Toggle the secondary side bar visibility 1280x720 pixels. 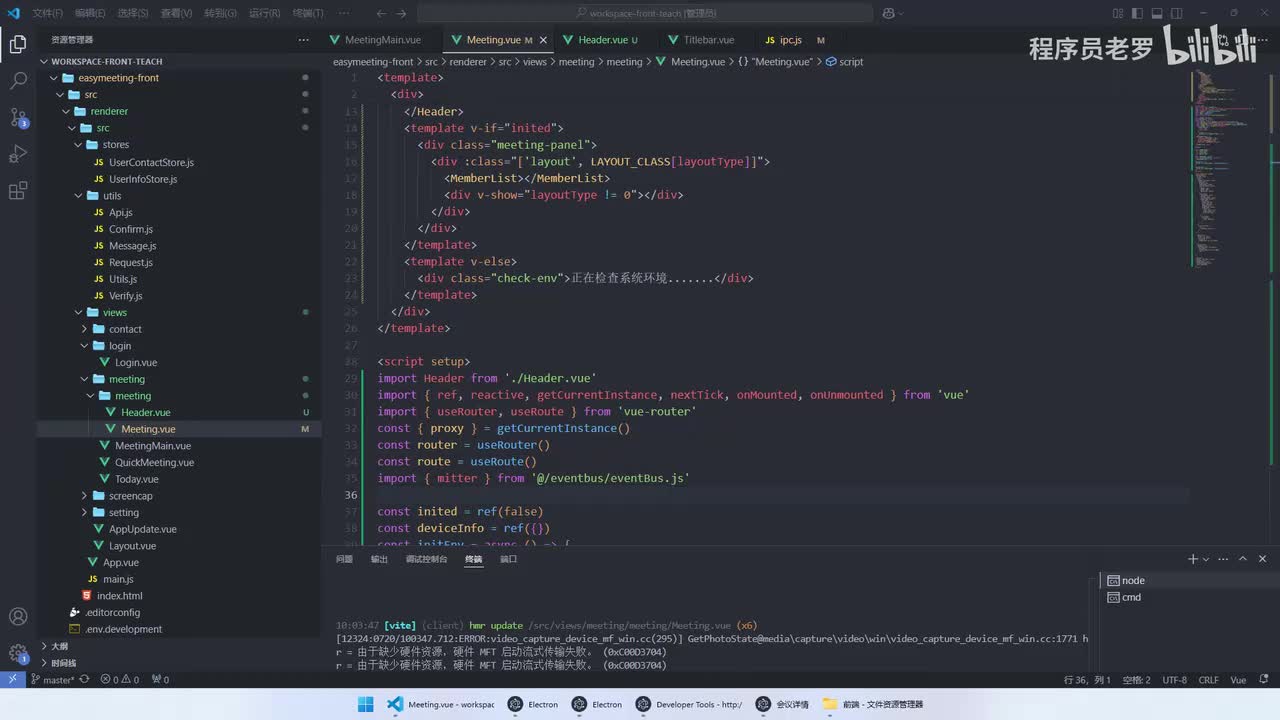(x=1176, y=13)
